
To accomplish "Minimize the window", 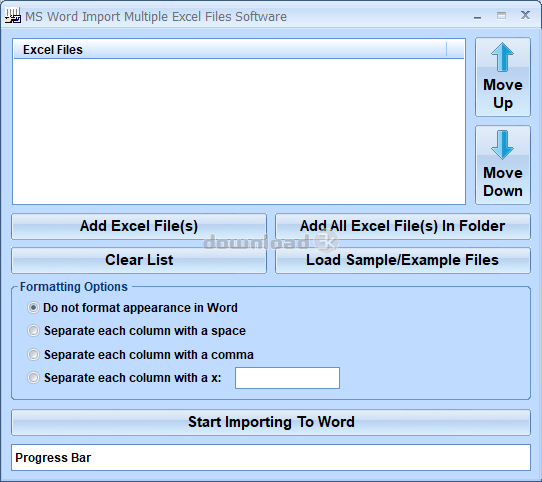I will click(x=477, y=16).
